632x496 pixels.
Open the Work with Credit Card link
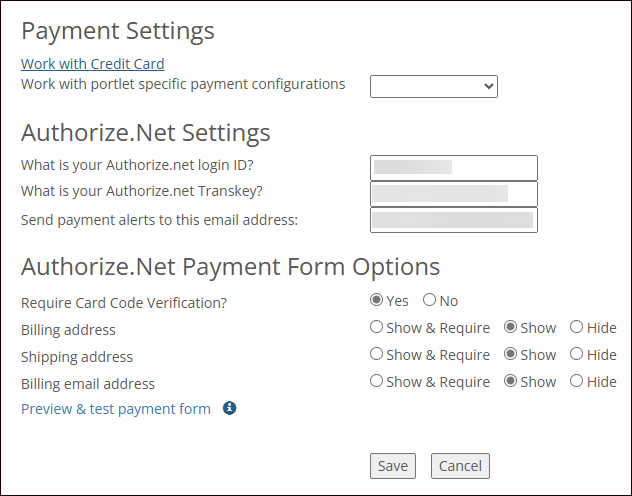[x=93, y=64]
